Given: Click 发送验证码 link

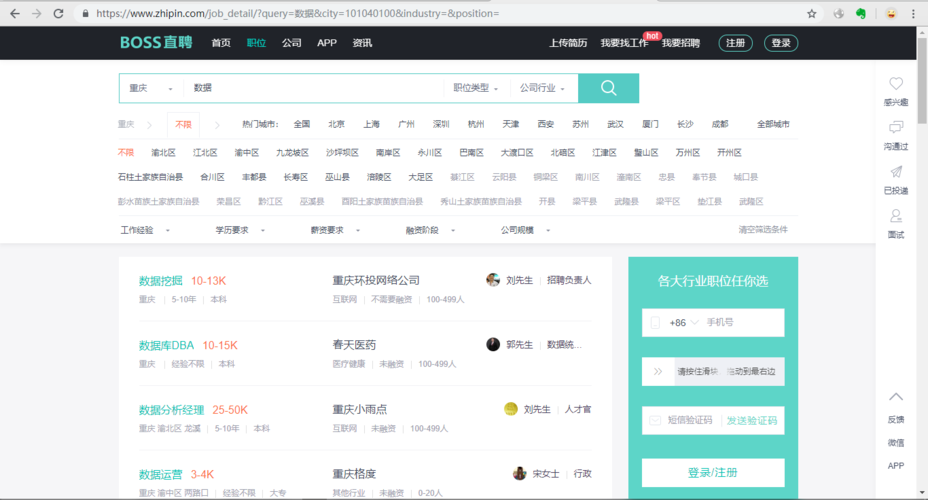Looking at the screenshot, I should 752,421.
